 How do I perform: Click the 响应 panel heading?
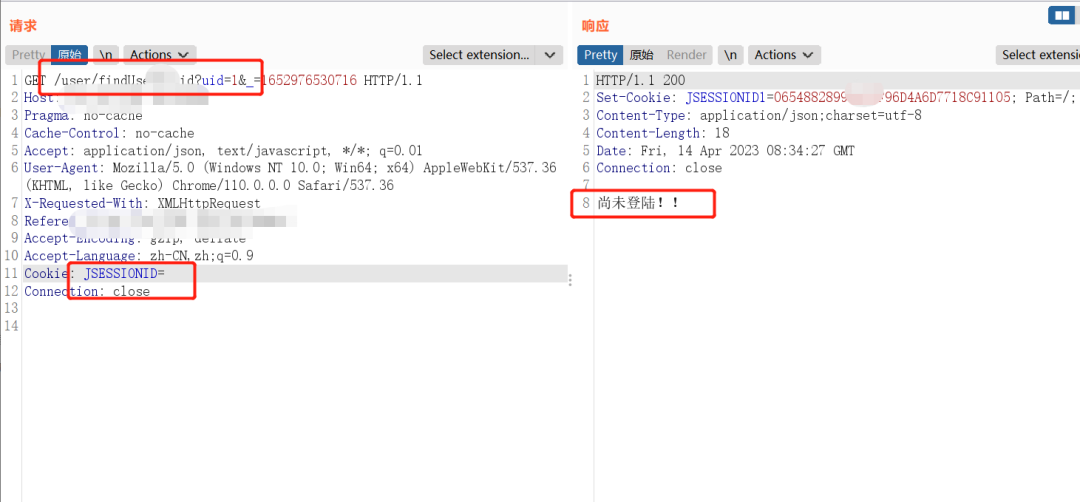pos(595,26)
